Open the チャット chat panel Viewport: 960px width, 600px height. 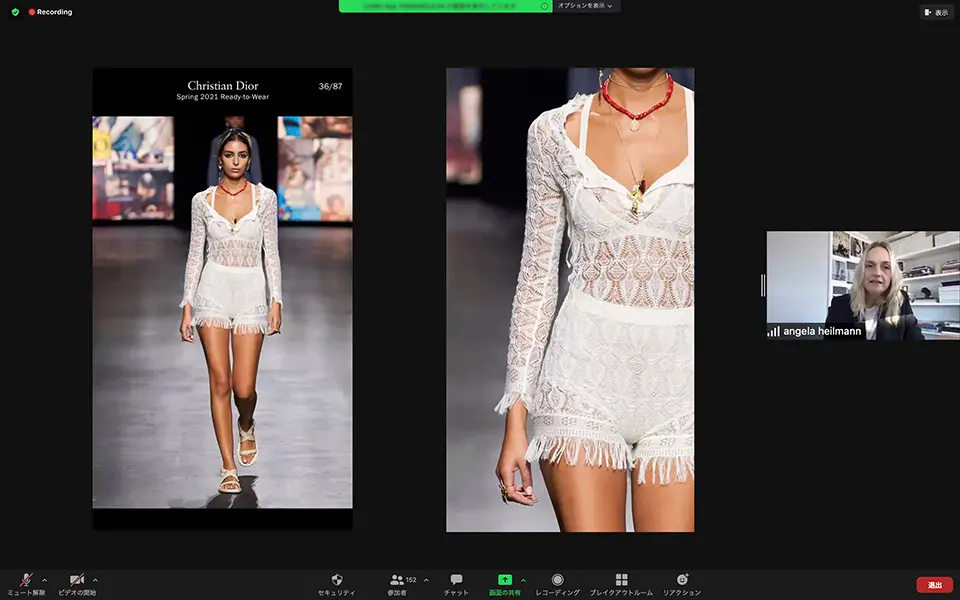pos(456,584)
